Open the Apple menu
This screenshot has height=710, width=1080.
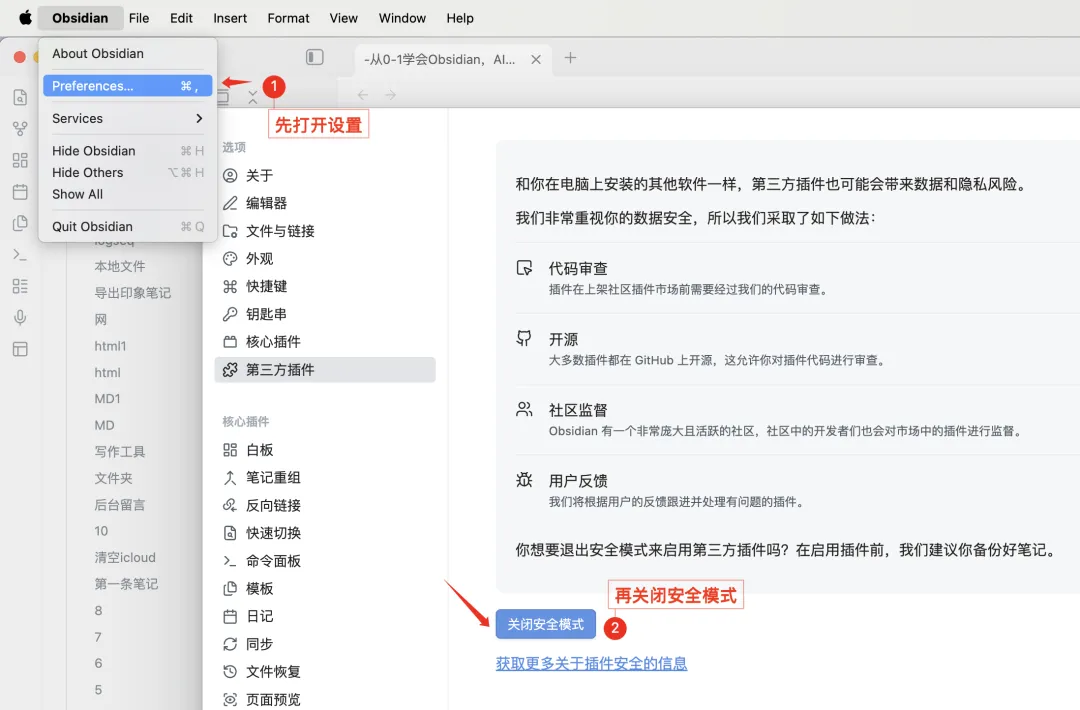(x=25, y=18)
